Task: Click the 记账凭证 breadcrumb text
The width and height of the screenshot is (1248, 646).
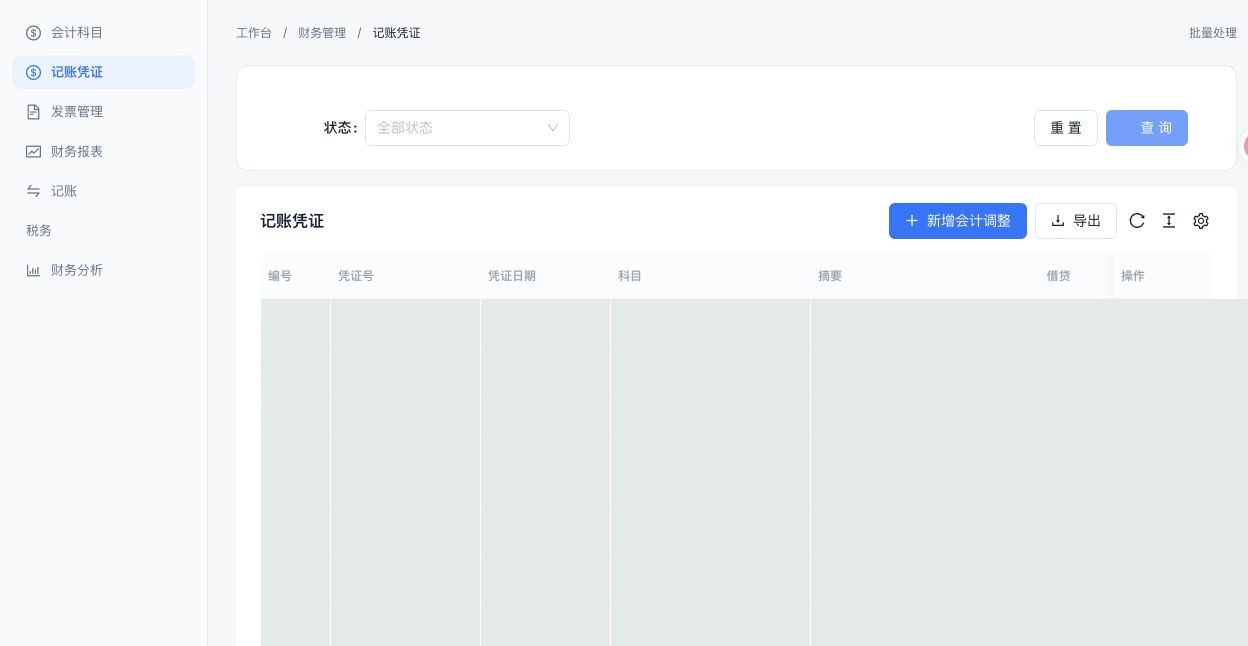Action: [397, 33]
